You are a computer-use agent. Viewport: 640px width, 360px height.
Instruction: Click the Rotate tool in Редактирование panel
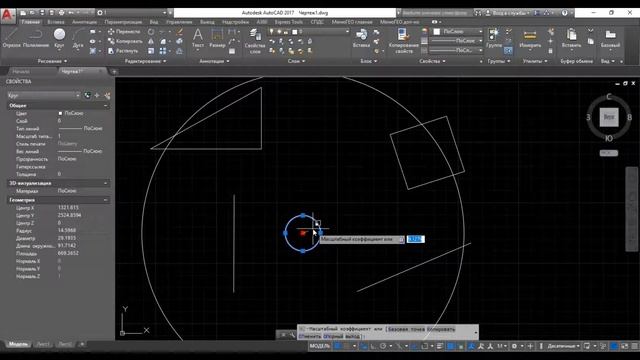pyautogui.click(x=151, y=31)
